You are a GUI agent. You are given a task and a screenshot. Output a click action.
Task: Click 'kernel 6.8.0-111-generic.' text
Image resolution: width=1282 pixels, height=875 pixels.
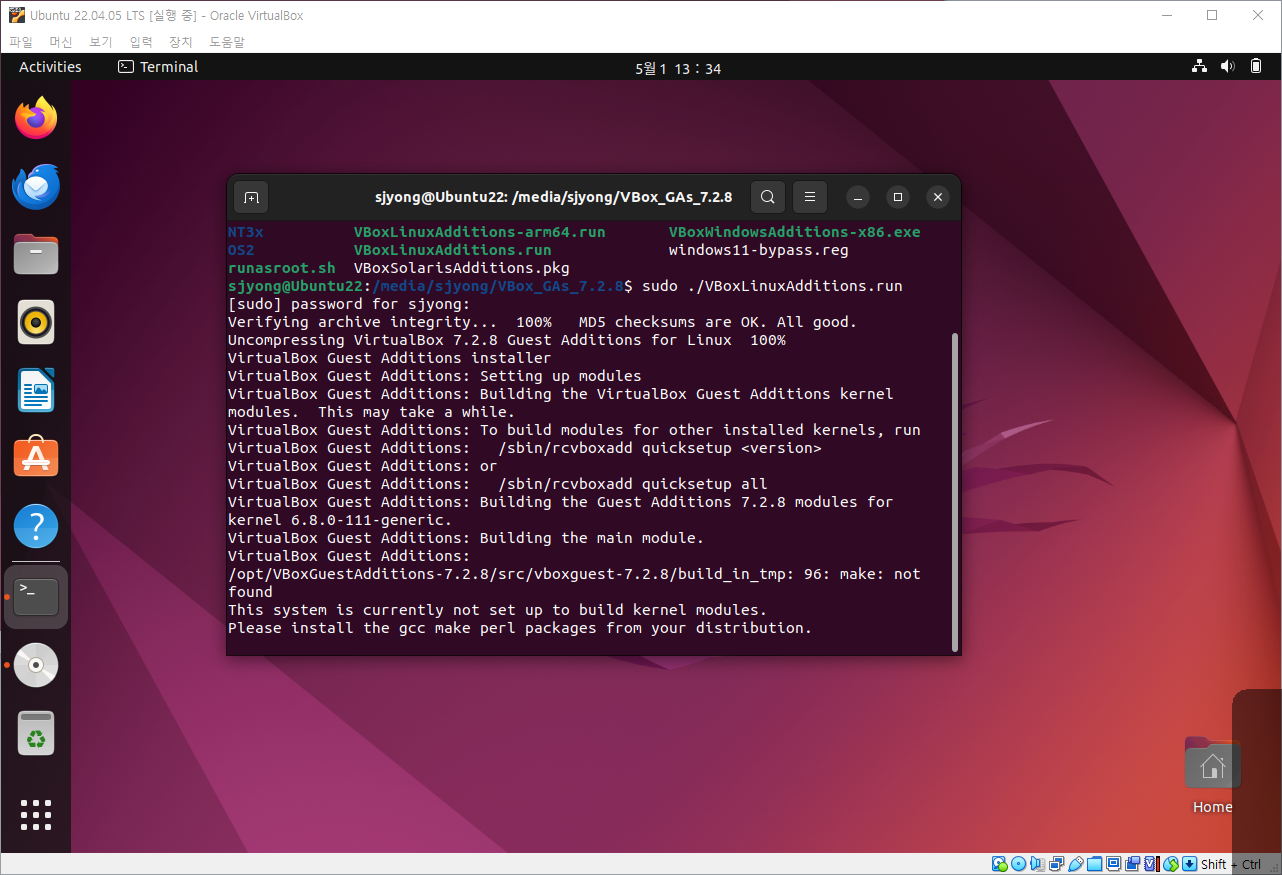[x=340, y=520]
